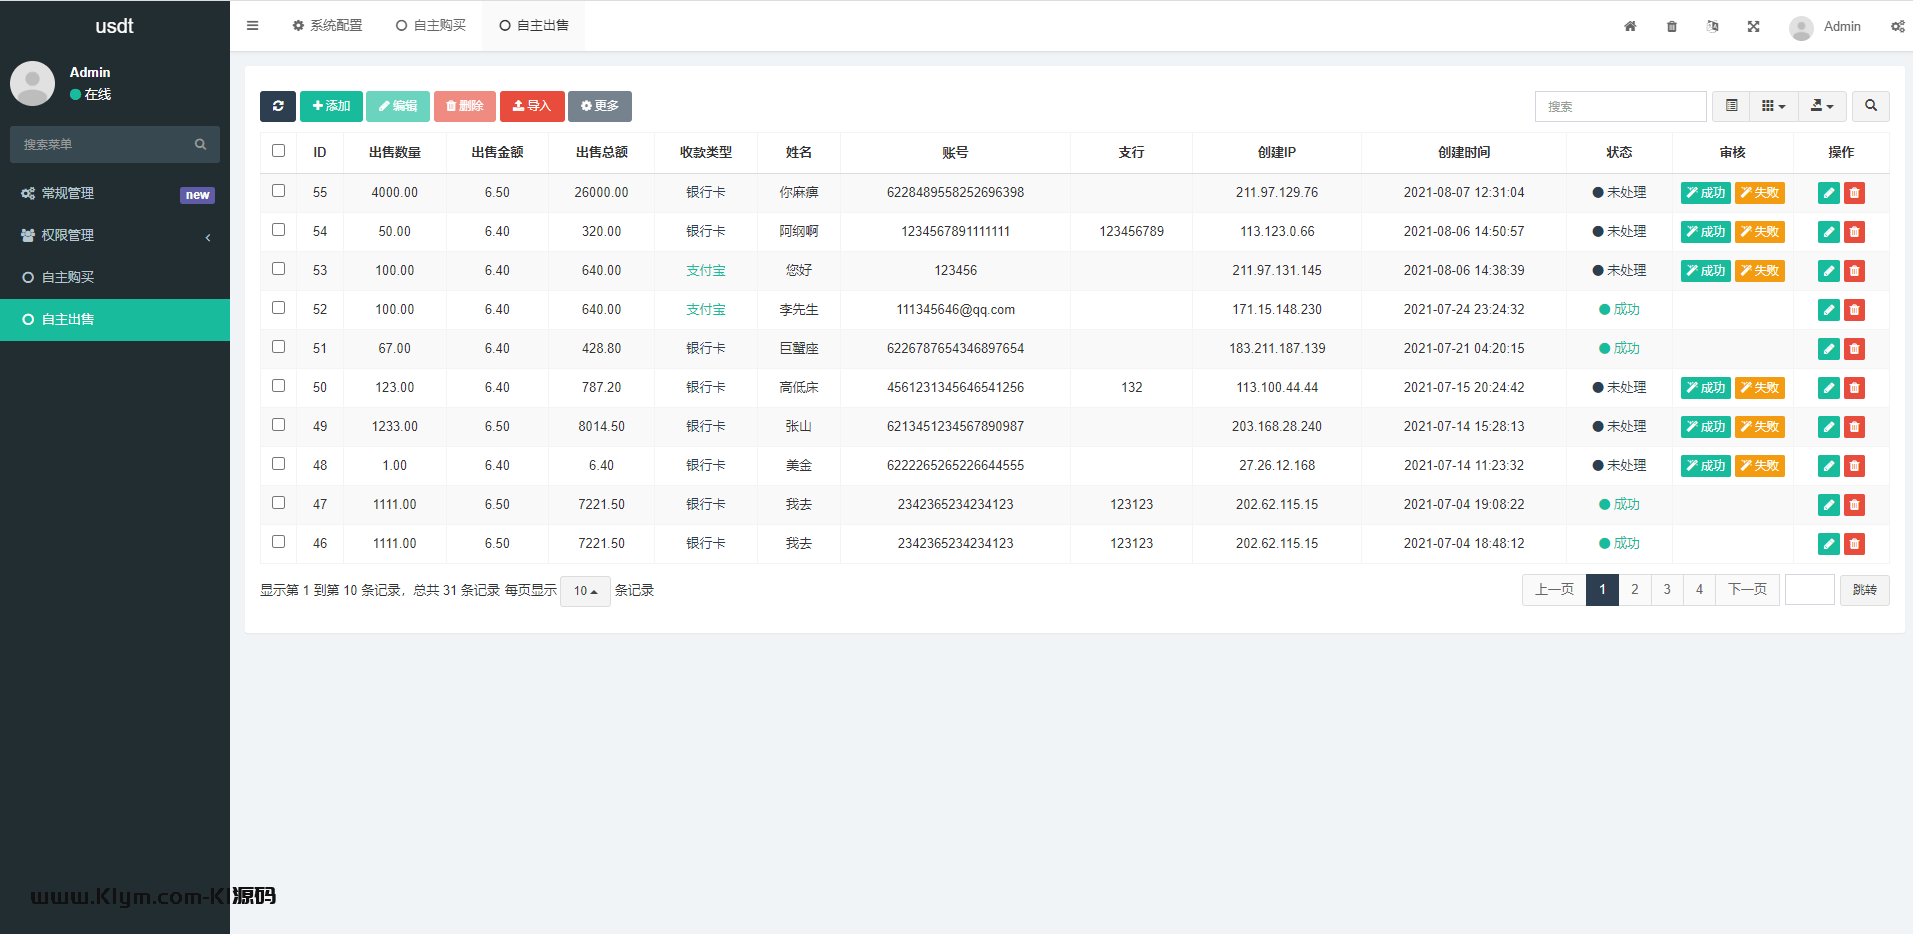Click the red delete icon for row 46
Image resolution: width=1913 pixels, height=934 pixels.
click(1854, 544)
